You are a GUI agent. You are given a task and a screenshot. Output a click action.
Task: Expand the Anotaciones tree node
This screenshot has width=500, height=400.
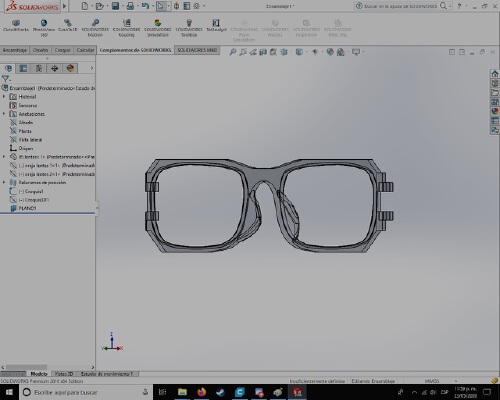tap(4, 114)
